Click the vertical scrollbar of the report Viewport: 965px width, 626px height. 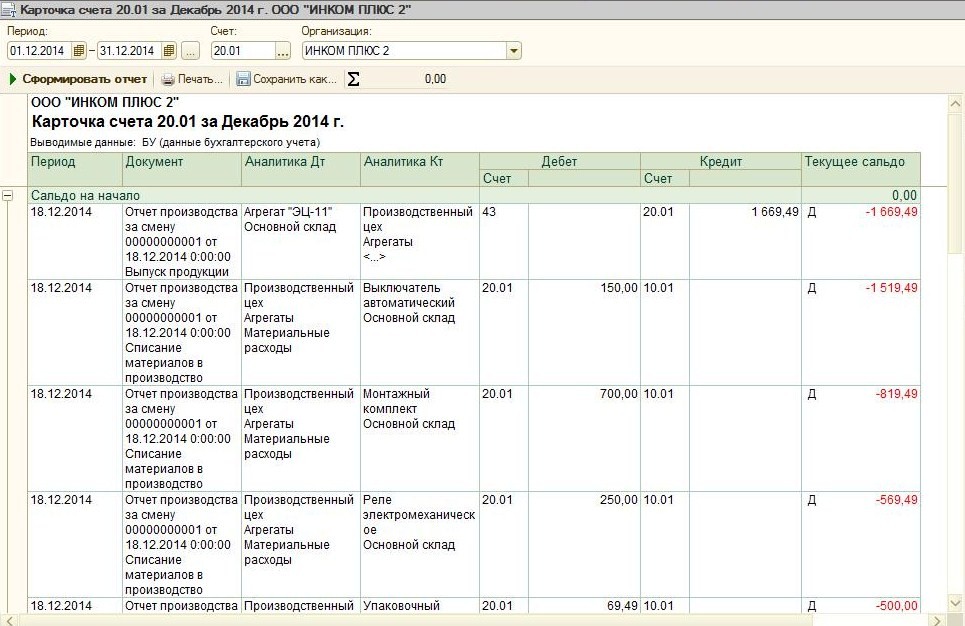point(955,350)
